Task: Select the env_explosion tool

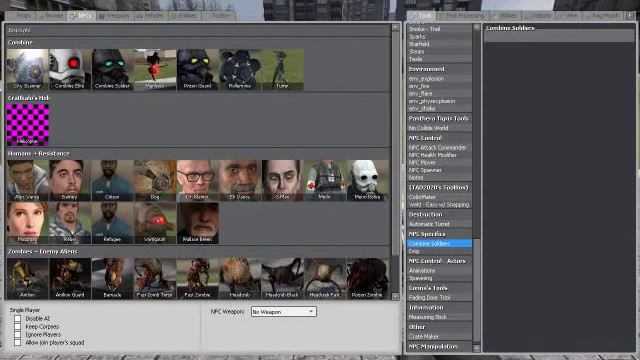Action: point(439,78)
